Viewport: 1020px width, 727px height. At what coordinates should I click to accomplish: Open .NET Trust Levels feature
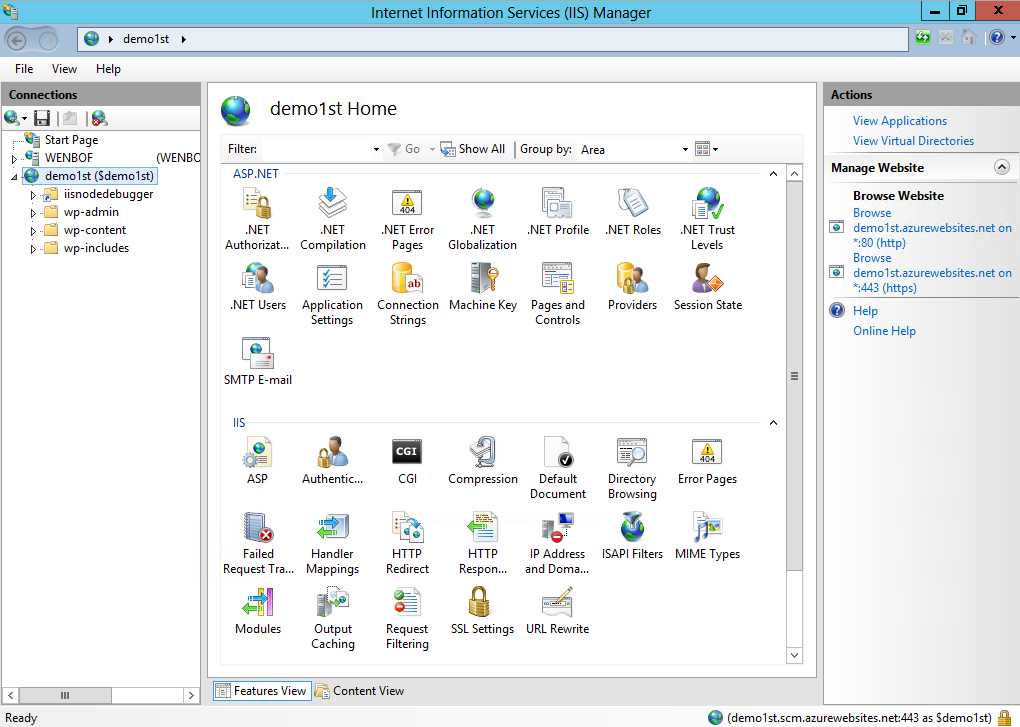point(707,218)
